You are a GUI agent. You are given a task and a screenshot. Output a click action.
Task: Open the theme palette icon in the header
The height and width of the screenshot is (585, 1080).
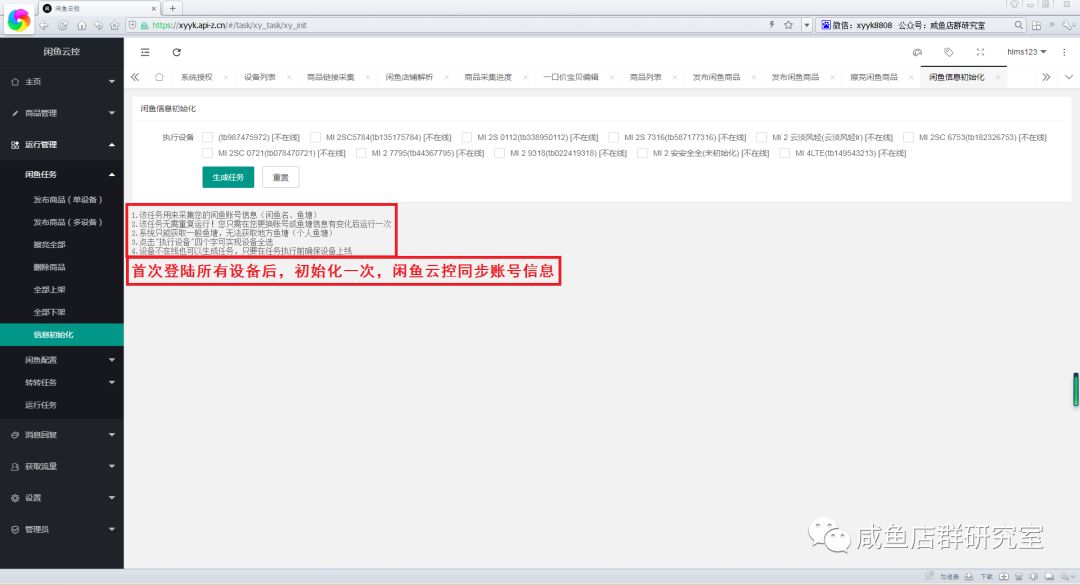(x=917, y=52)
